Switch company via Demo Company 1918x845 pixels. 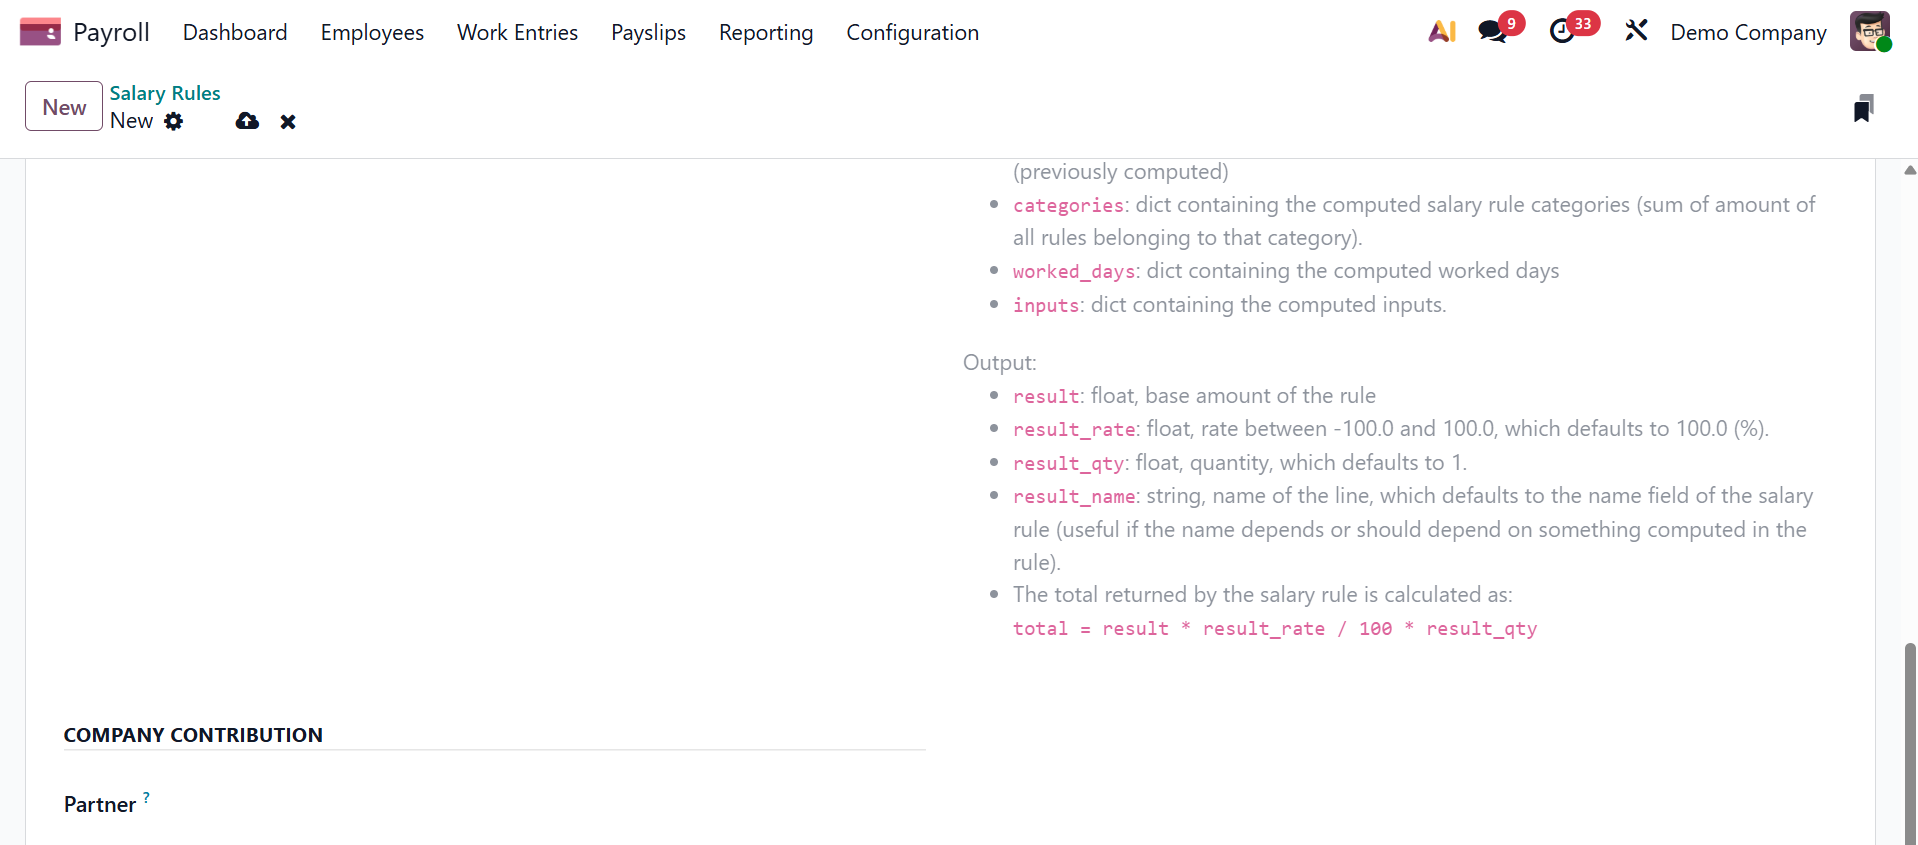[x=1748, y=32]
